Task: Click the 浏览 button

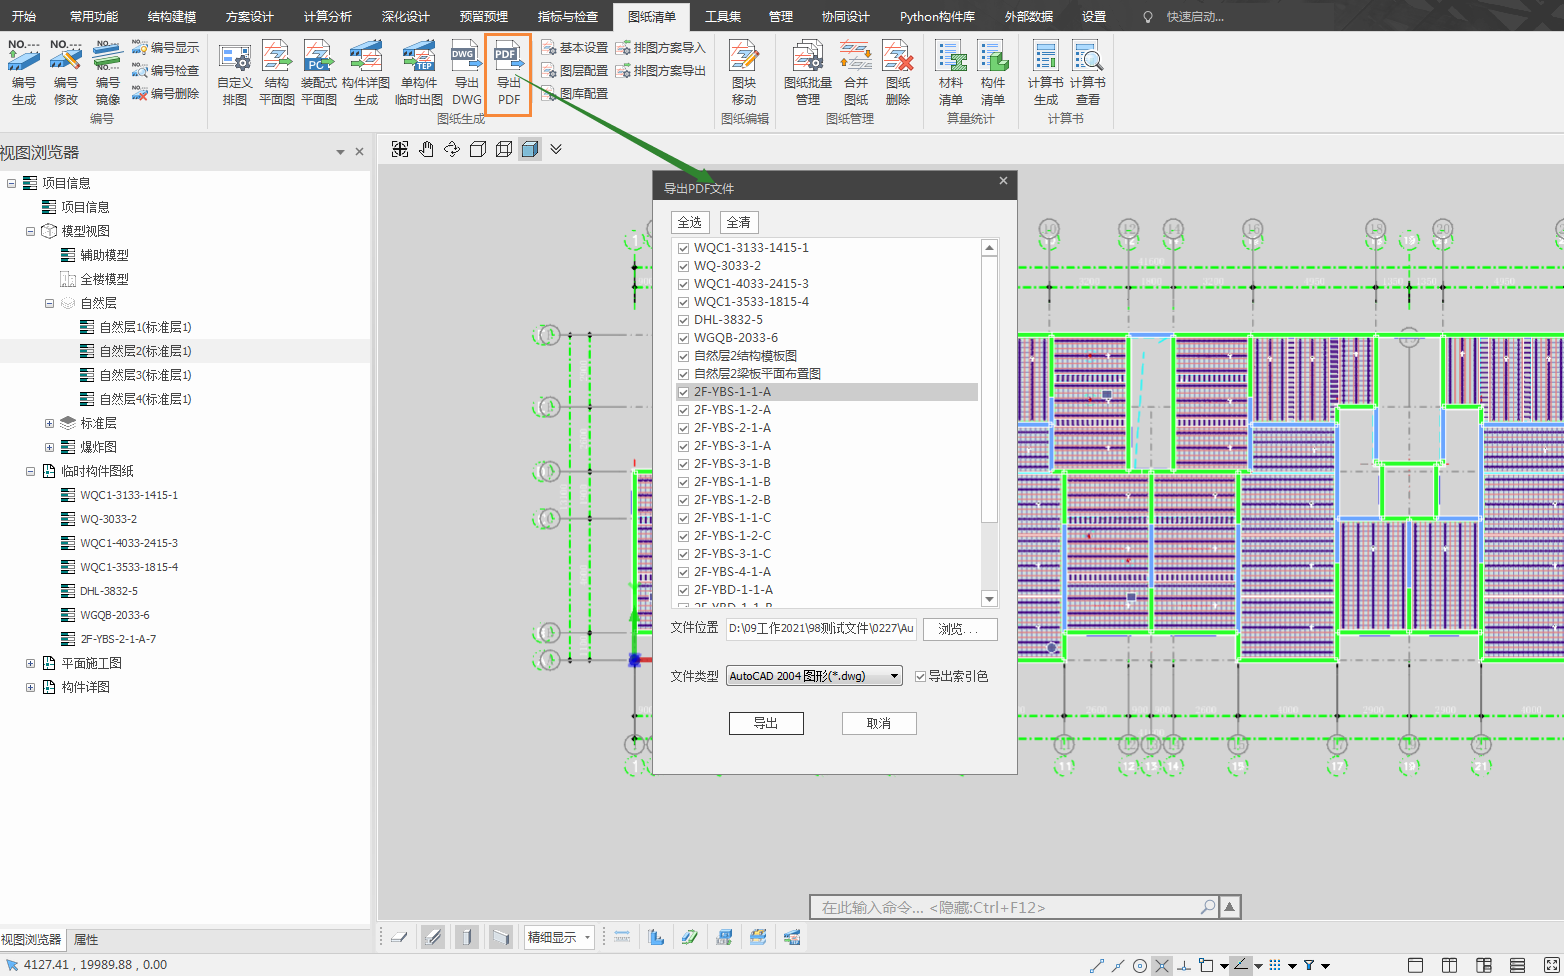Action: [x=959, y=629]
